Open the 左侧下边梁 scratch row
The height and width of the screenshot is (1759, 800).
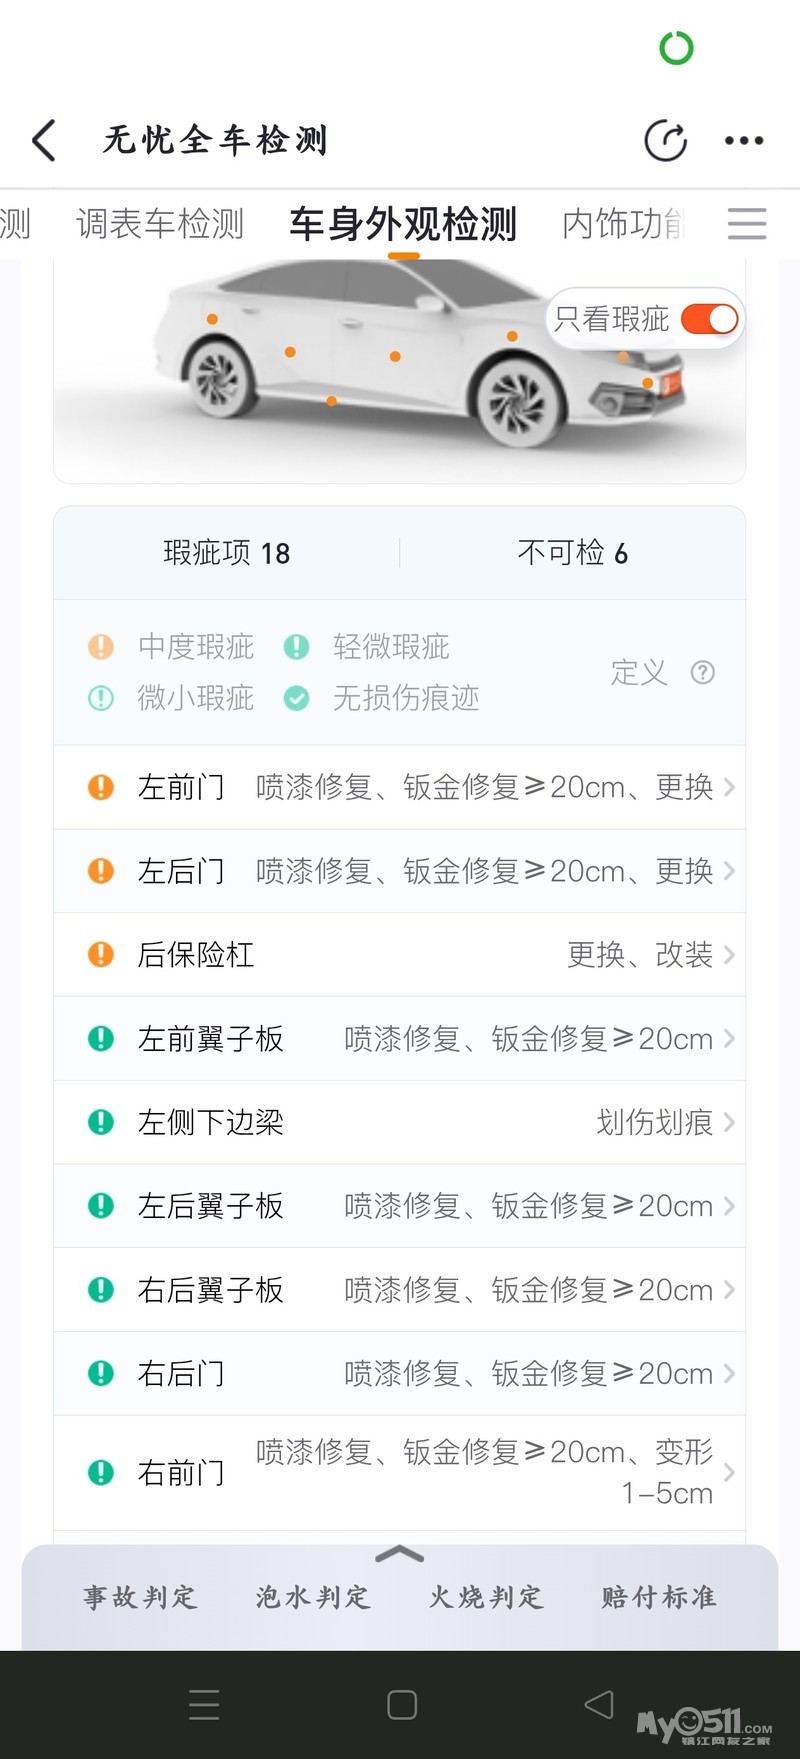(x=400, y=1123)
